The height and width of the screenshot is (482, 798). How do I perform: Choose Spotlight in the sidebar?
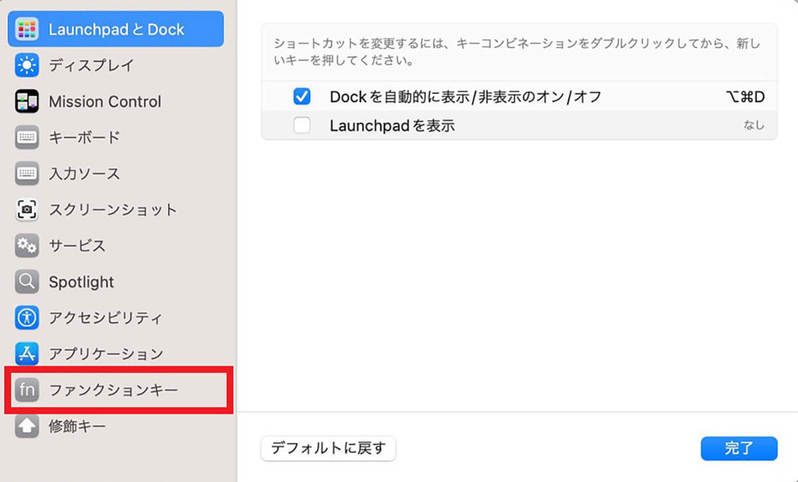pyautogui.click(x=81, y=282)
